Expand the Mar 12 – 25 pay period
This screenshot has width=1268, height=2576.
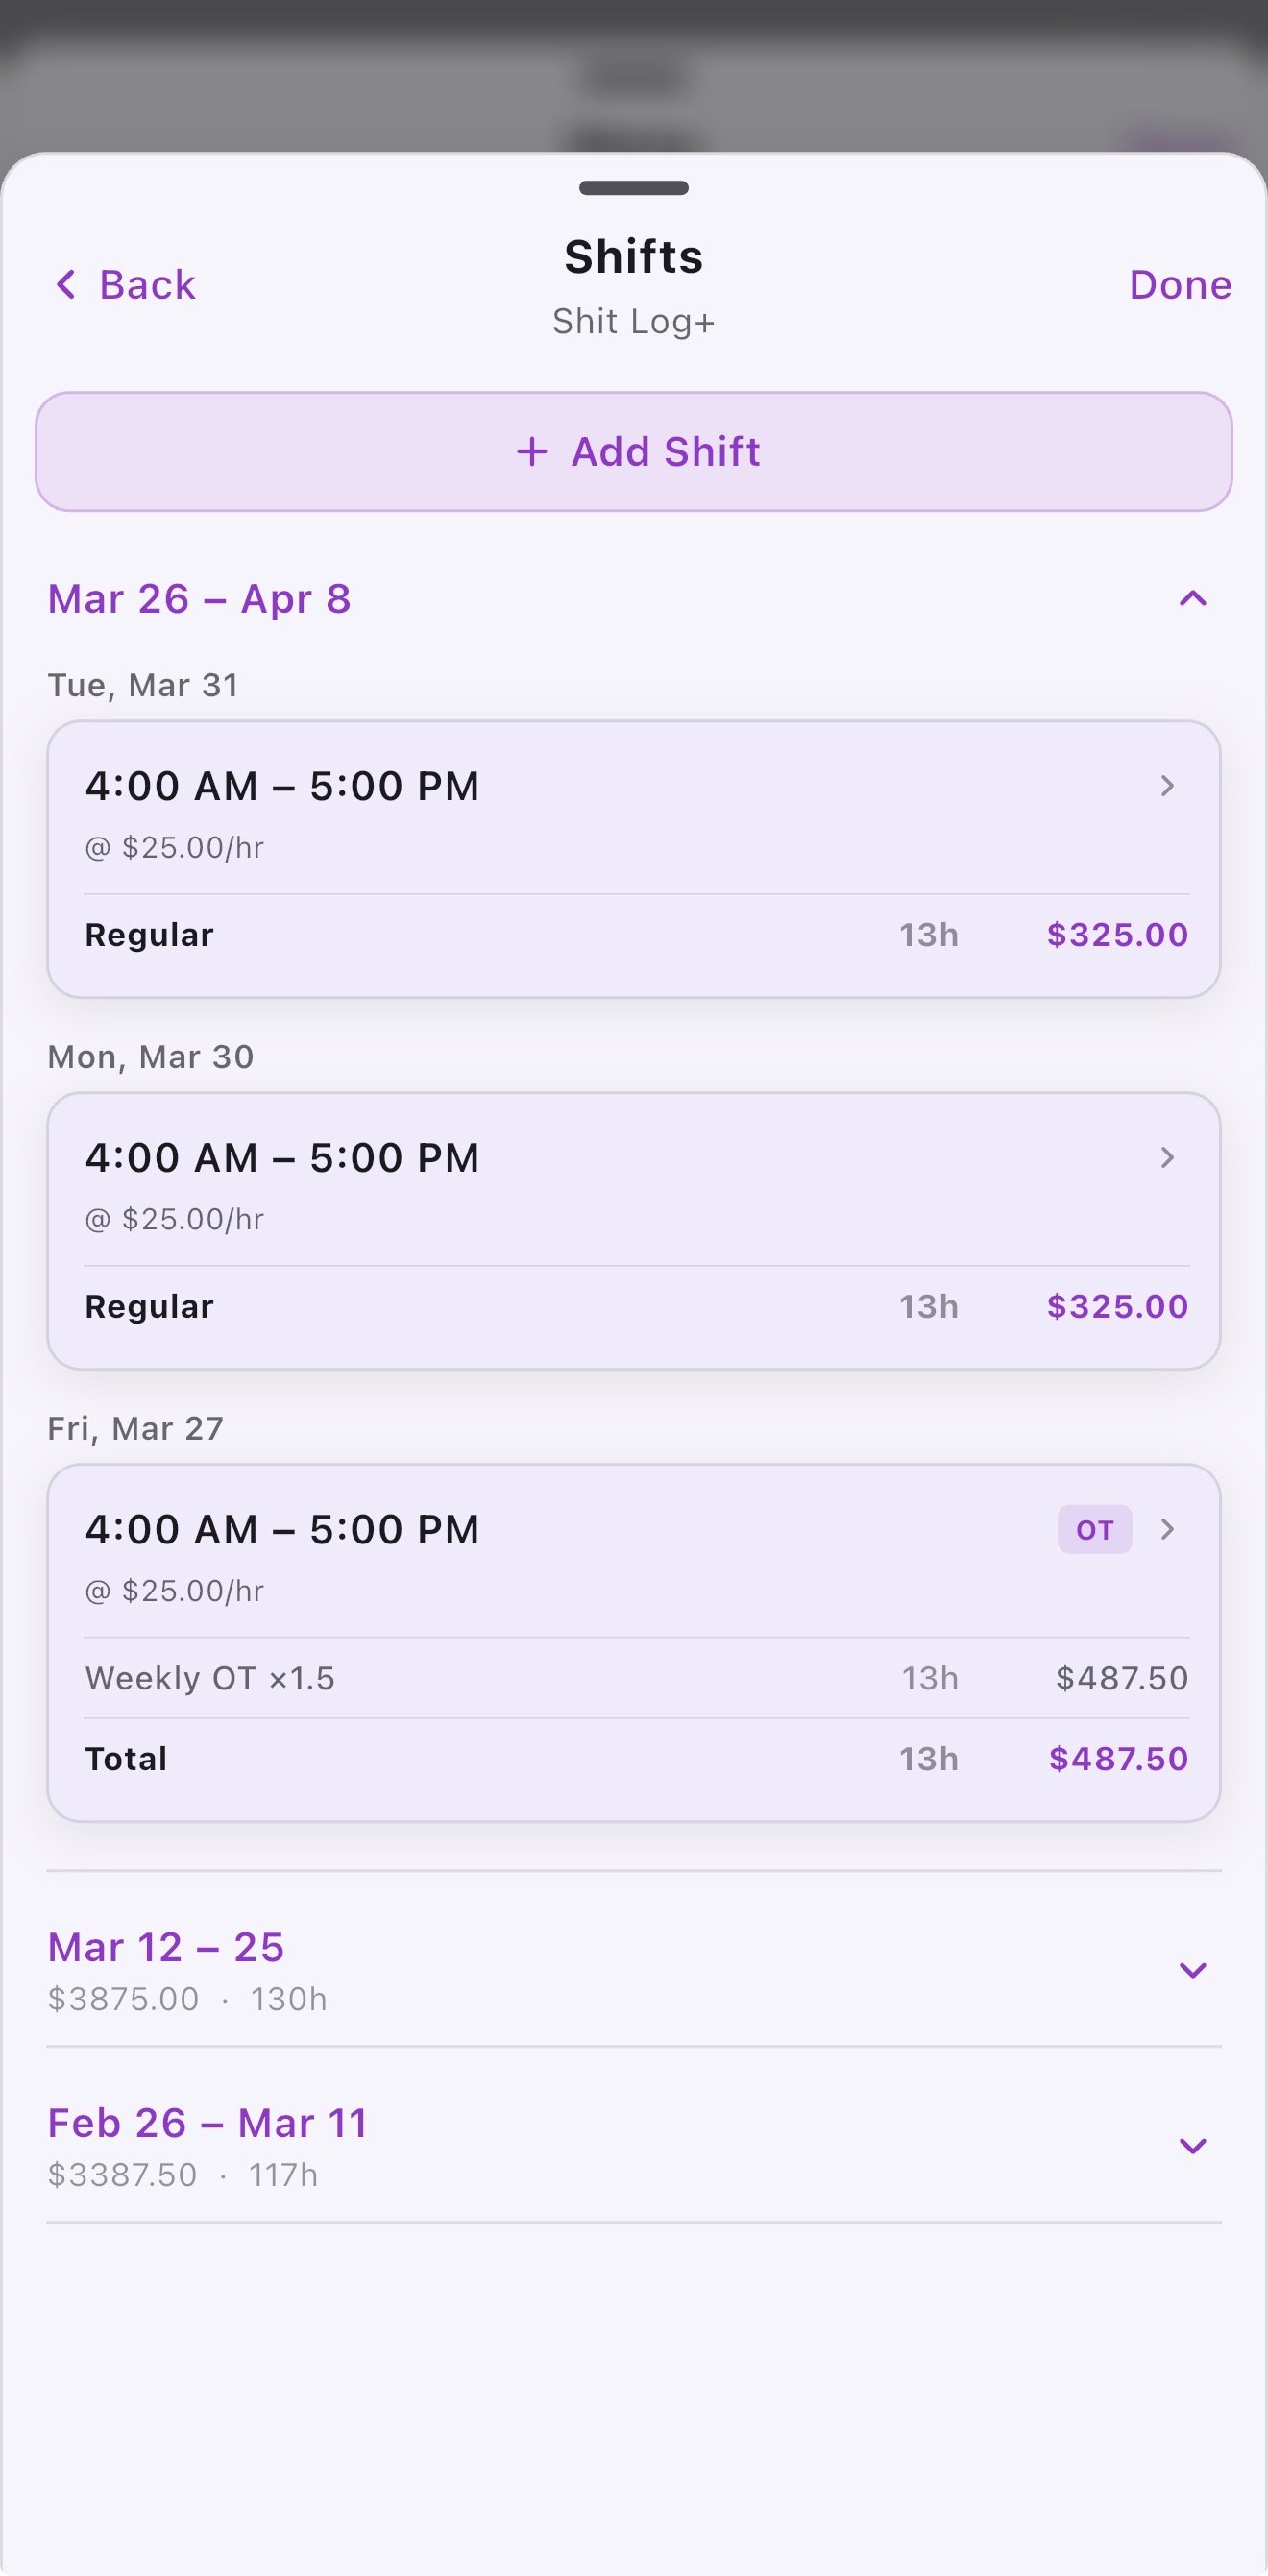tap(1192, 1970)
